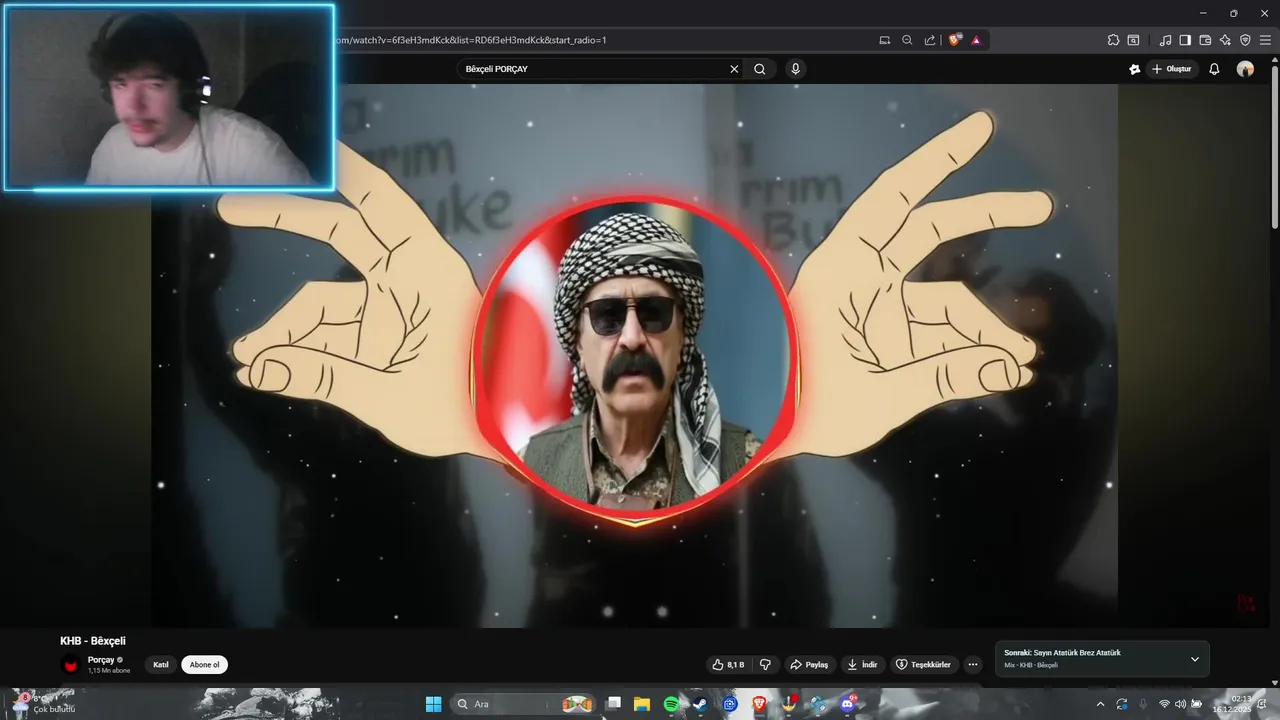This screenshot has width=1280, height=720.
Task: Click the Teşekkürler thanks button
Action: [x=924, y=665]
